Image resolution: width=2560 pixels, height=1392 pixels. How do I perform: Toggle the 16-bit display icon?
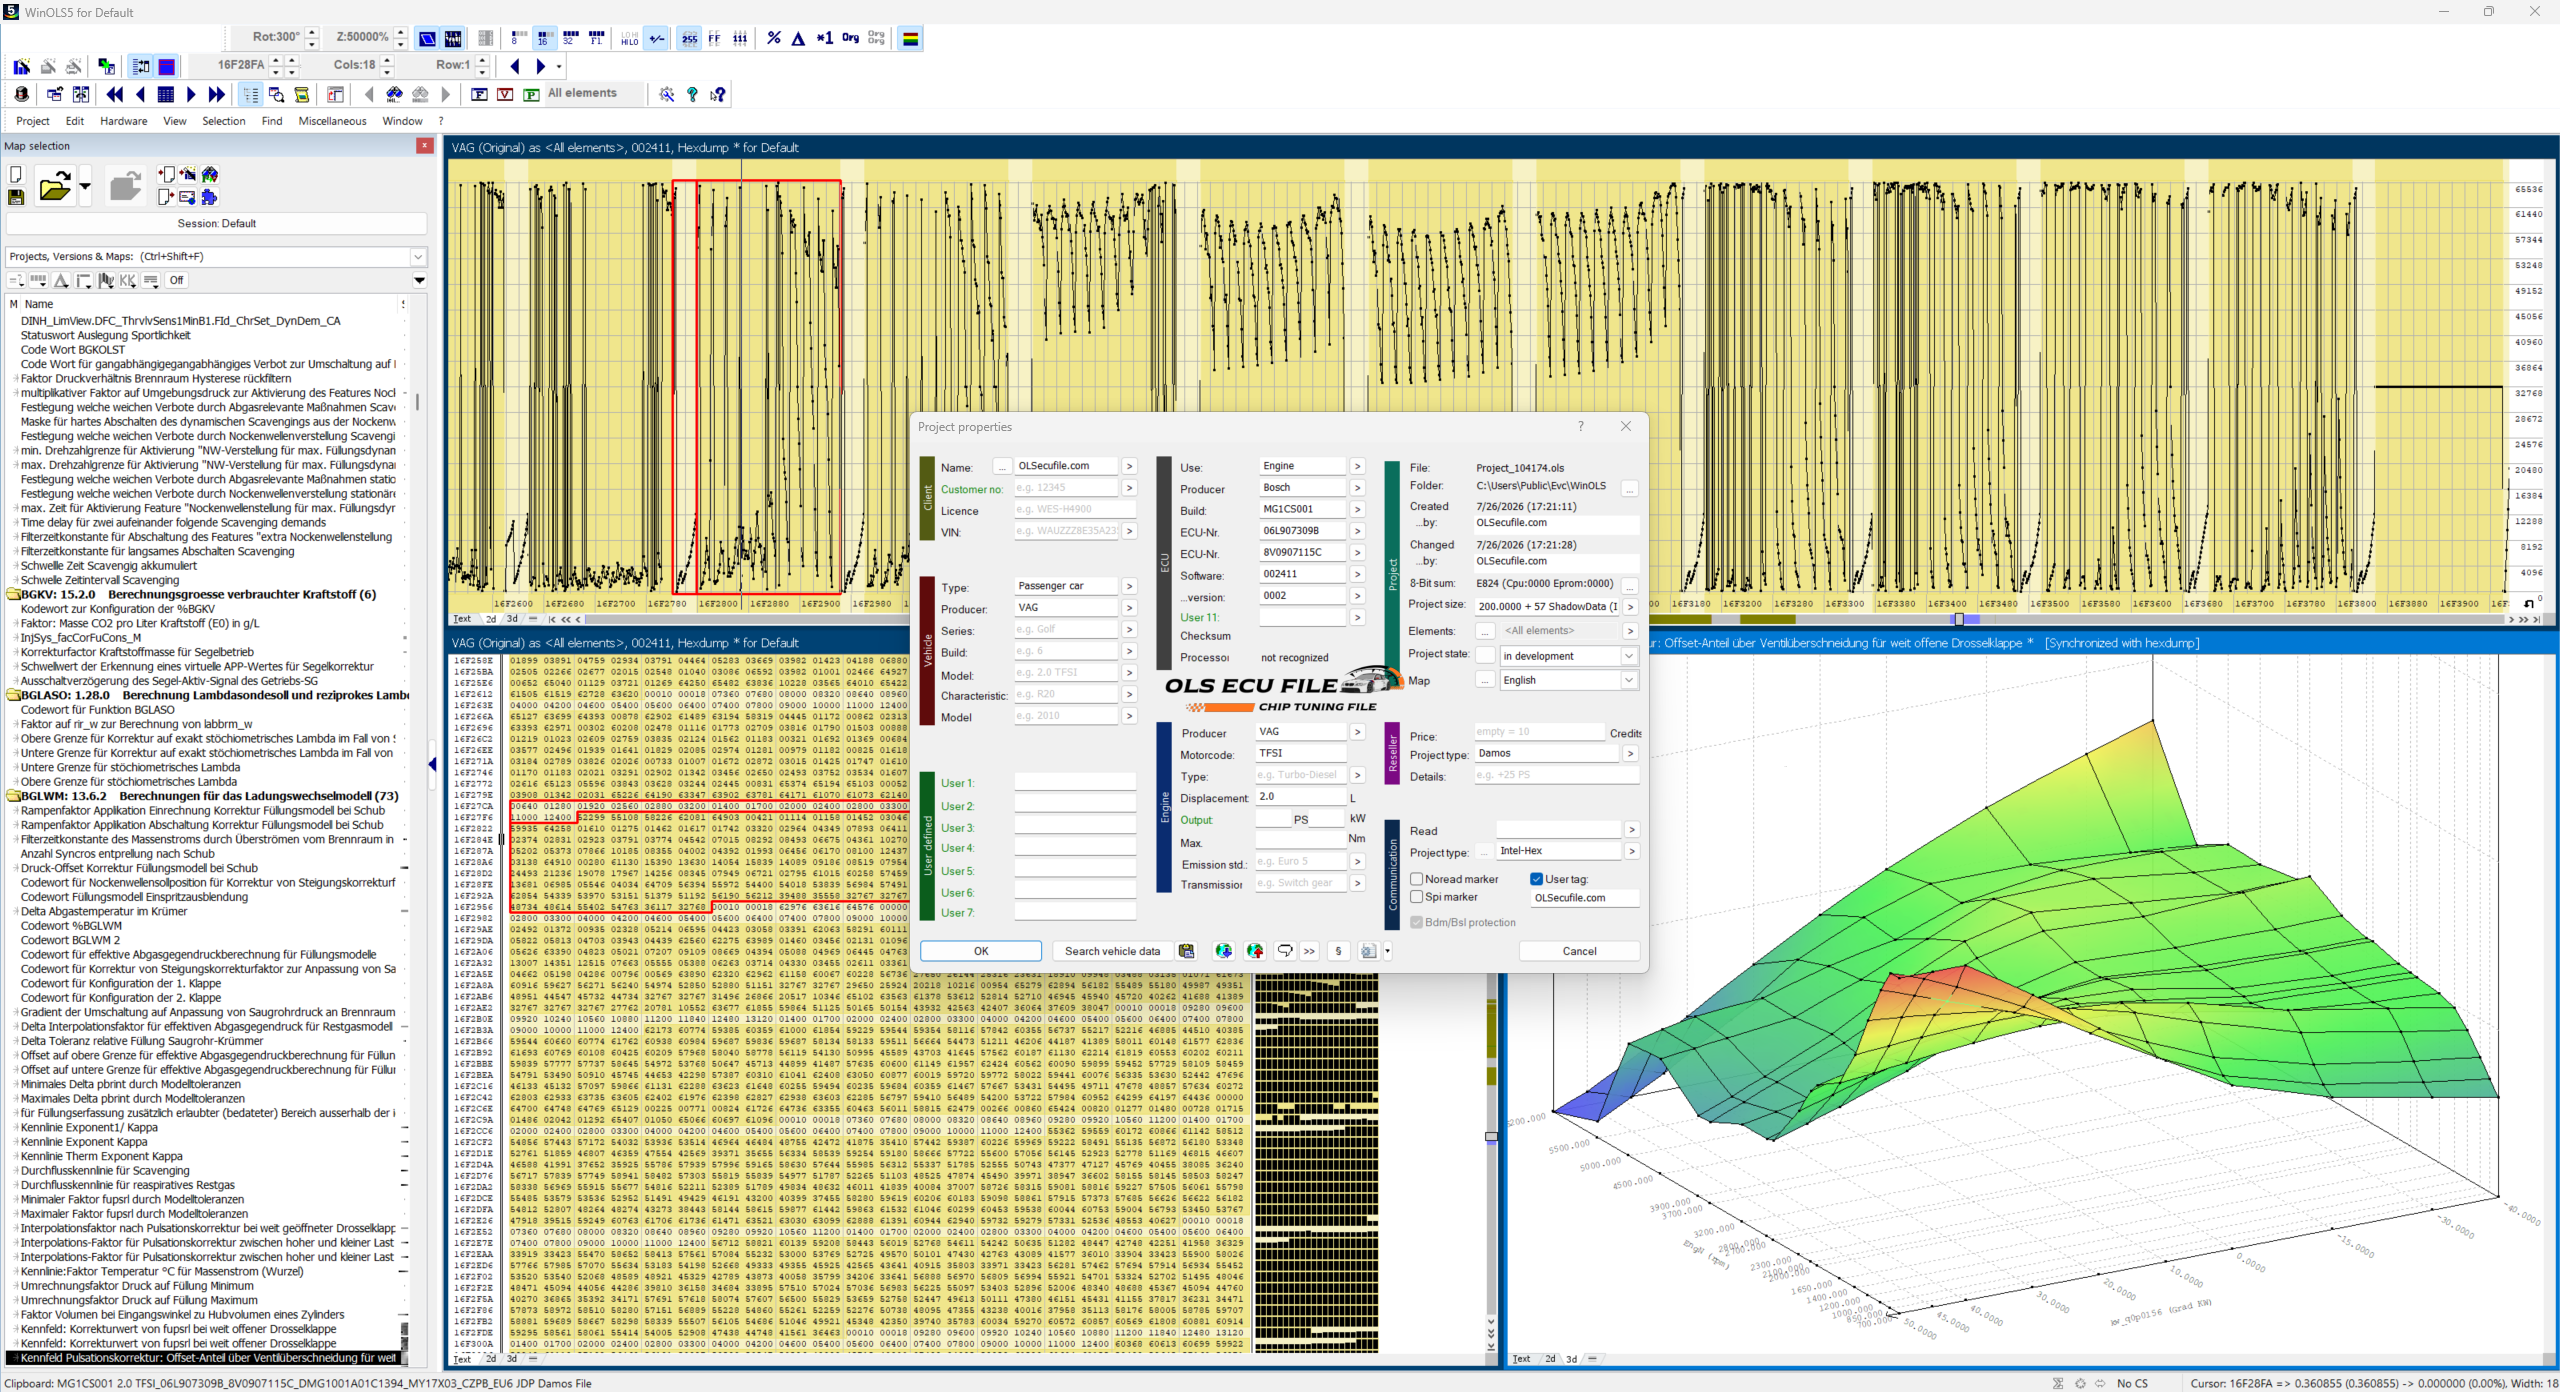543,38
